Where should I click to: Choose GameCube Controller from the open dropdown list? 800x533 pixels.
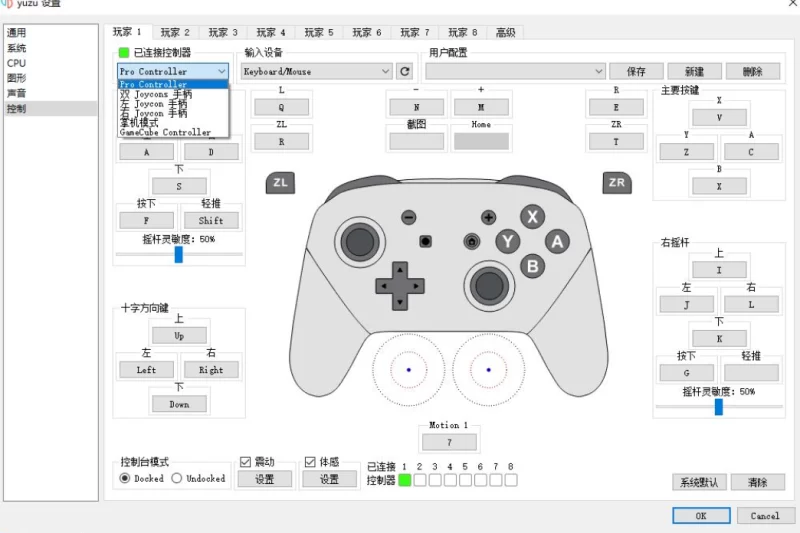[166, 132]
